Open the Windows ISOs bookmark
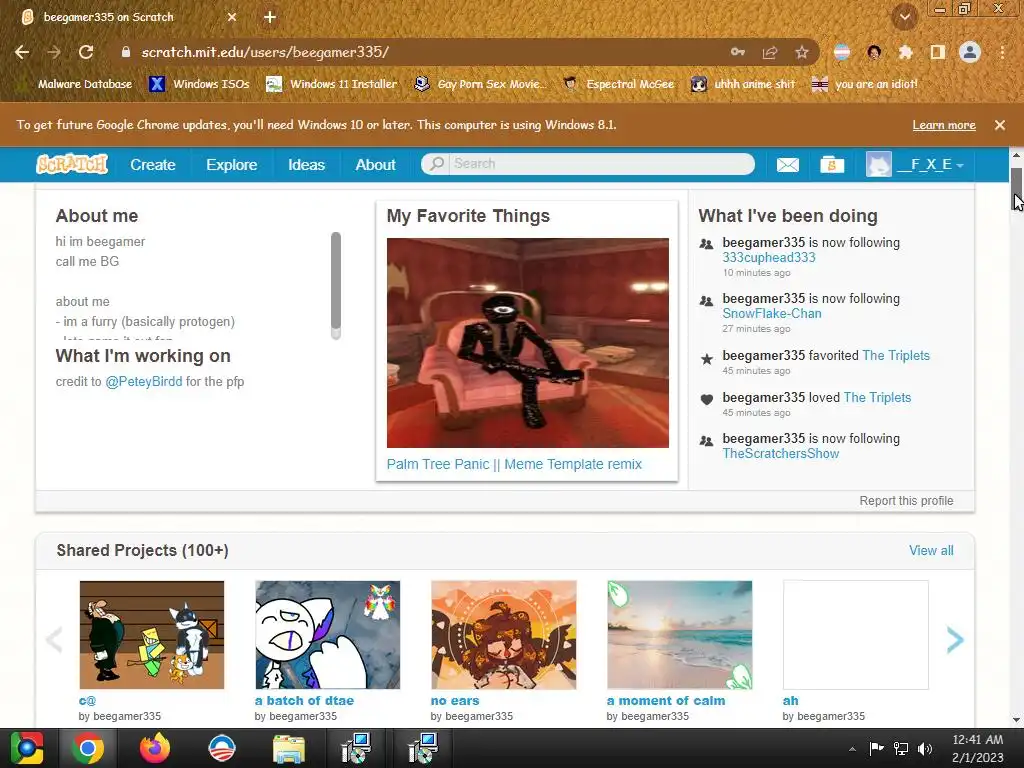Viewport: 1024px width, 768px height. (x=200, y=84)
